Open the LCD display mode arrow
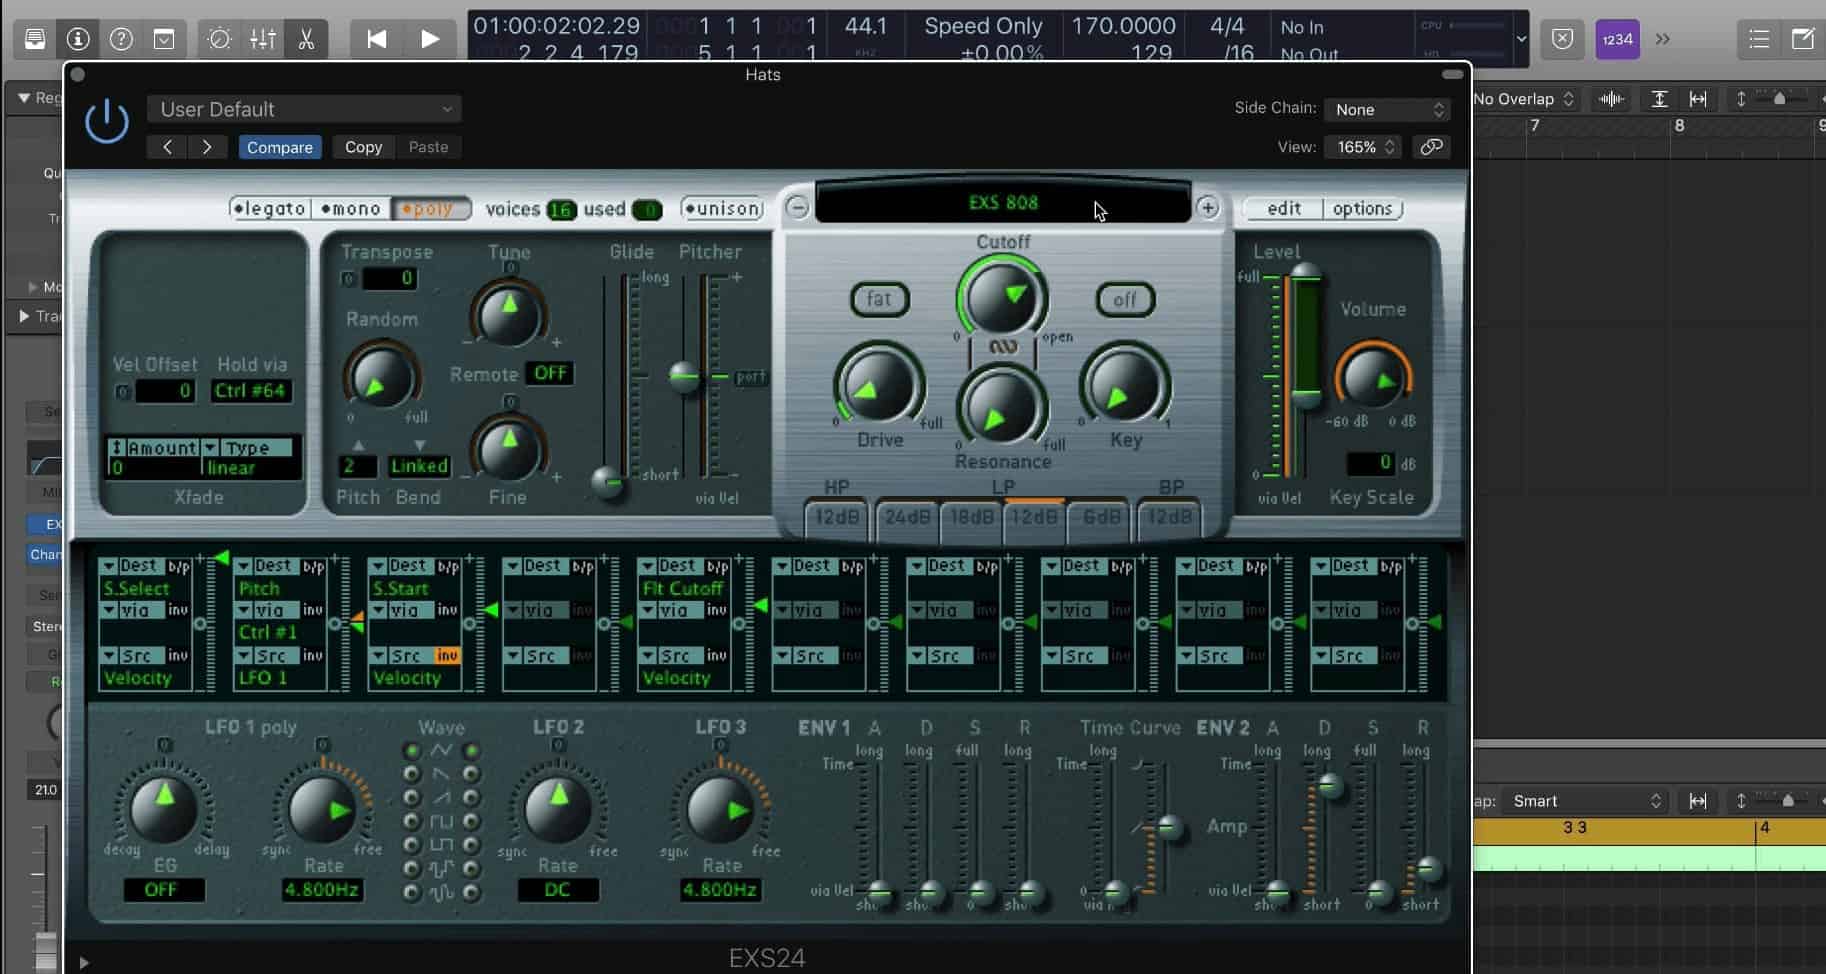 pos(1521,39)
